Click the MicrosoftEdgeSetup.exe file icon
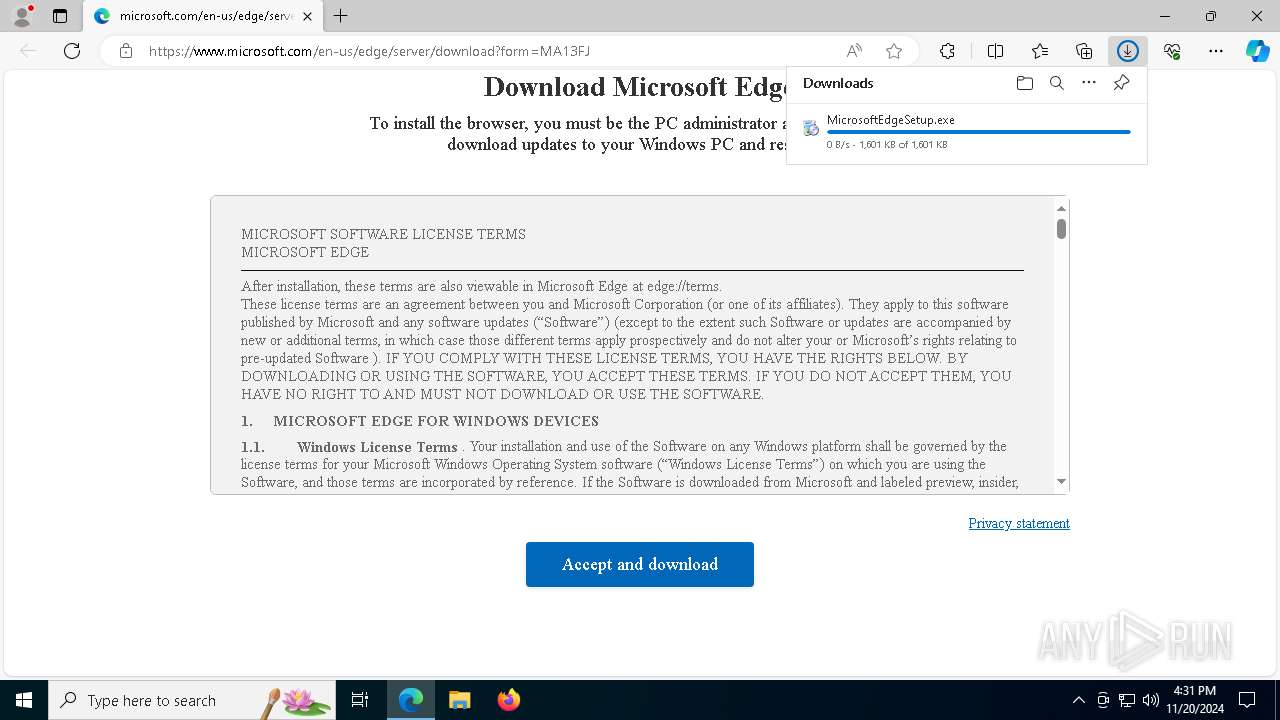Image resolution: width=1280 pixels, height=720 pixels. click(811, 128)
